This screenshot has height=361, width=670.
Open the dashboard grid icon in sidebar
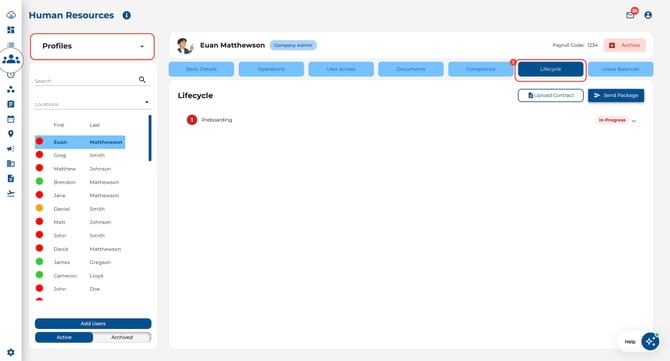click(11, 30)
